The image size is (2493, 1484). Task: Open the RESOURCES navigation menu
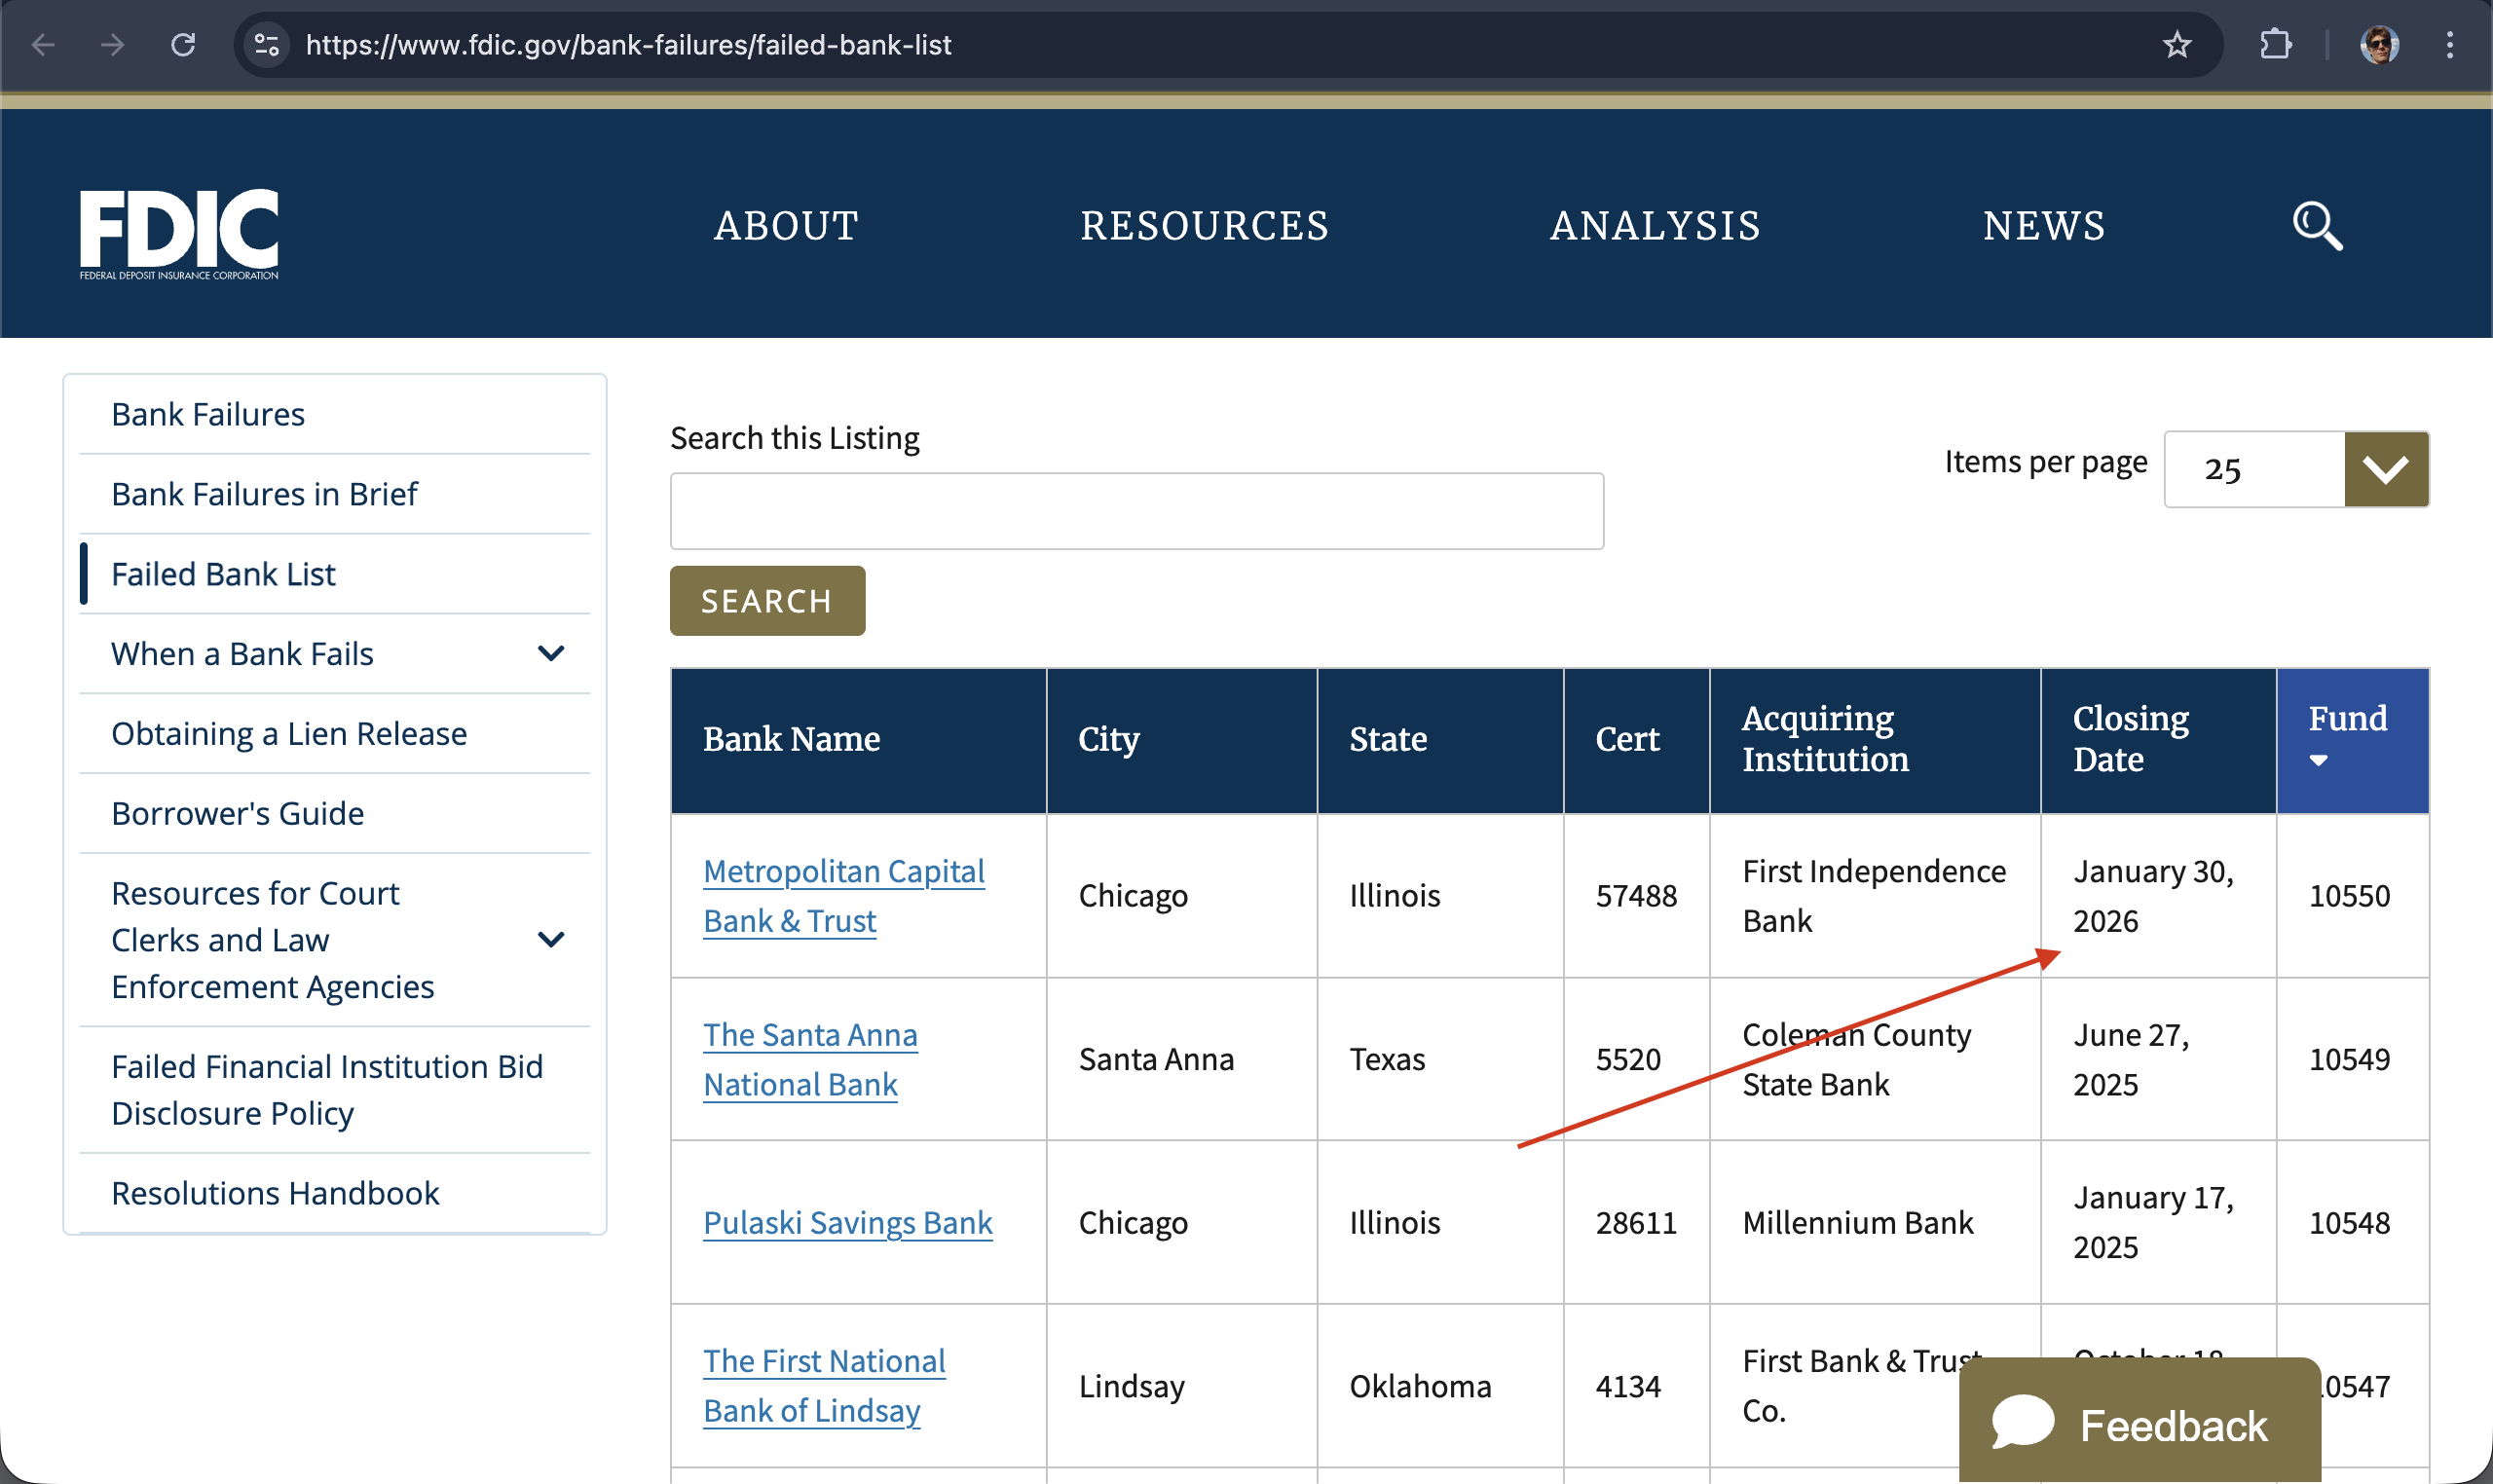[1204, 226]
